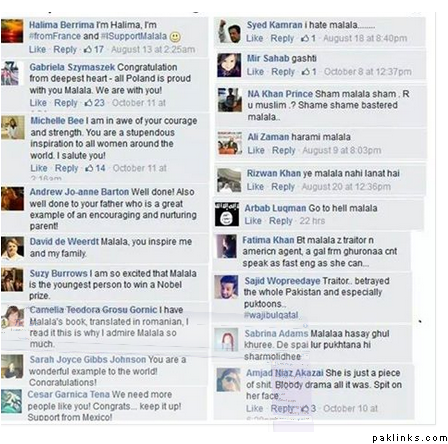Reply to Rizwan Khan's comment

click(283, 187)
